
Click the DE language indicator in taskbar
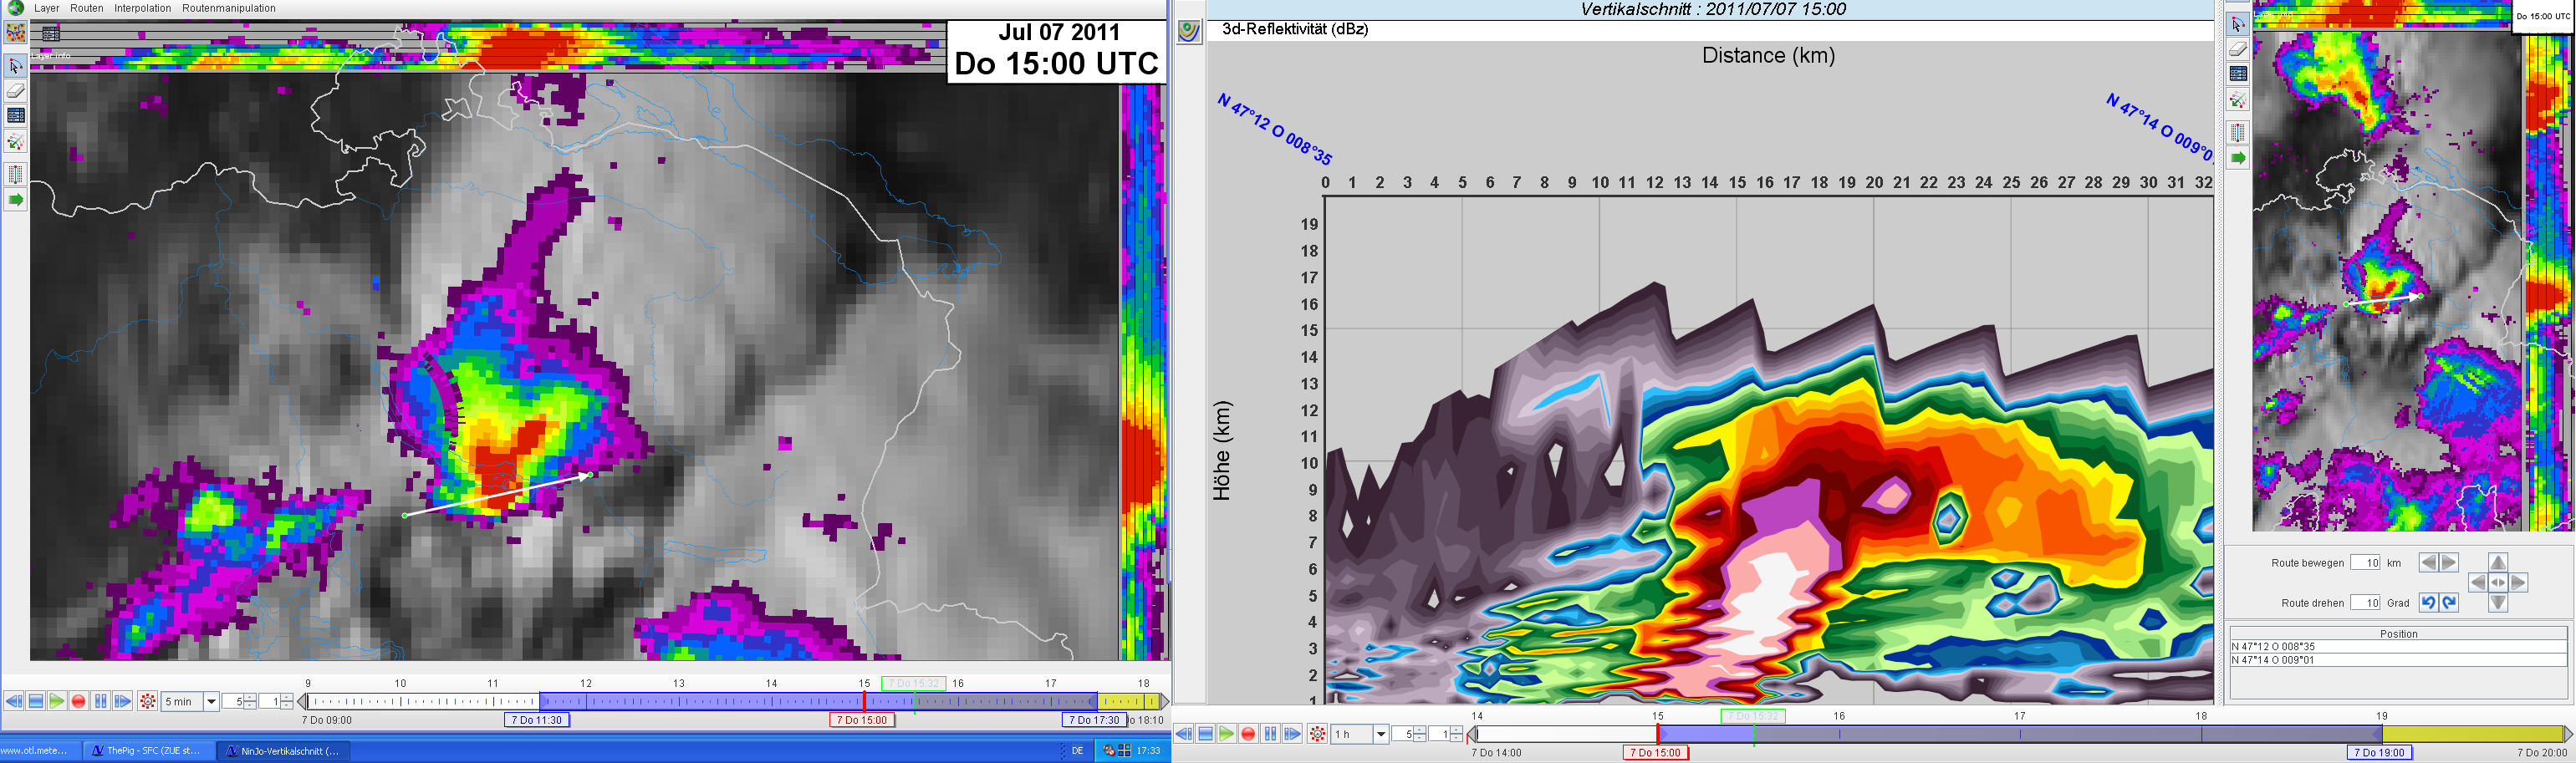[x=1077, y=751]
